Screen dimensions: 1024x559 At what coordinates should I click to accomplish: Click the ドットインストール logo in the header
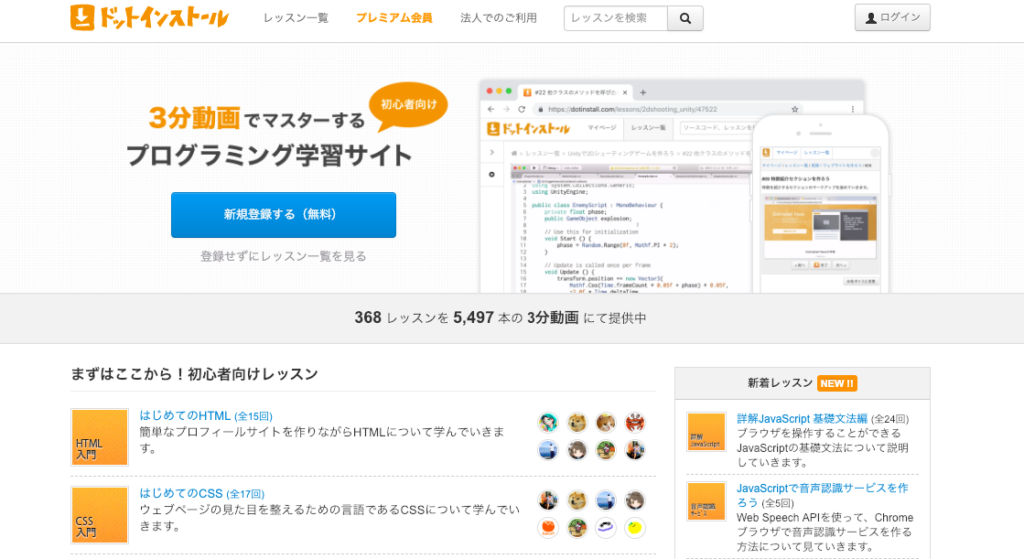click(150, 18)
